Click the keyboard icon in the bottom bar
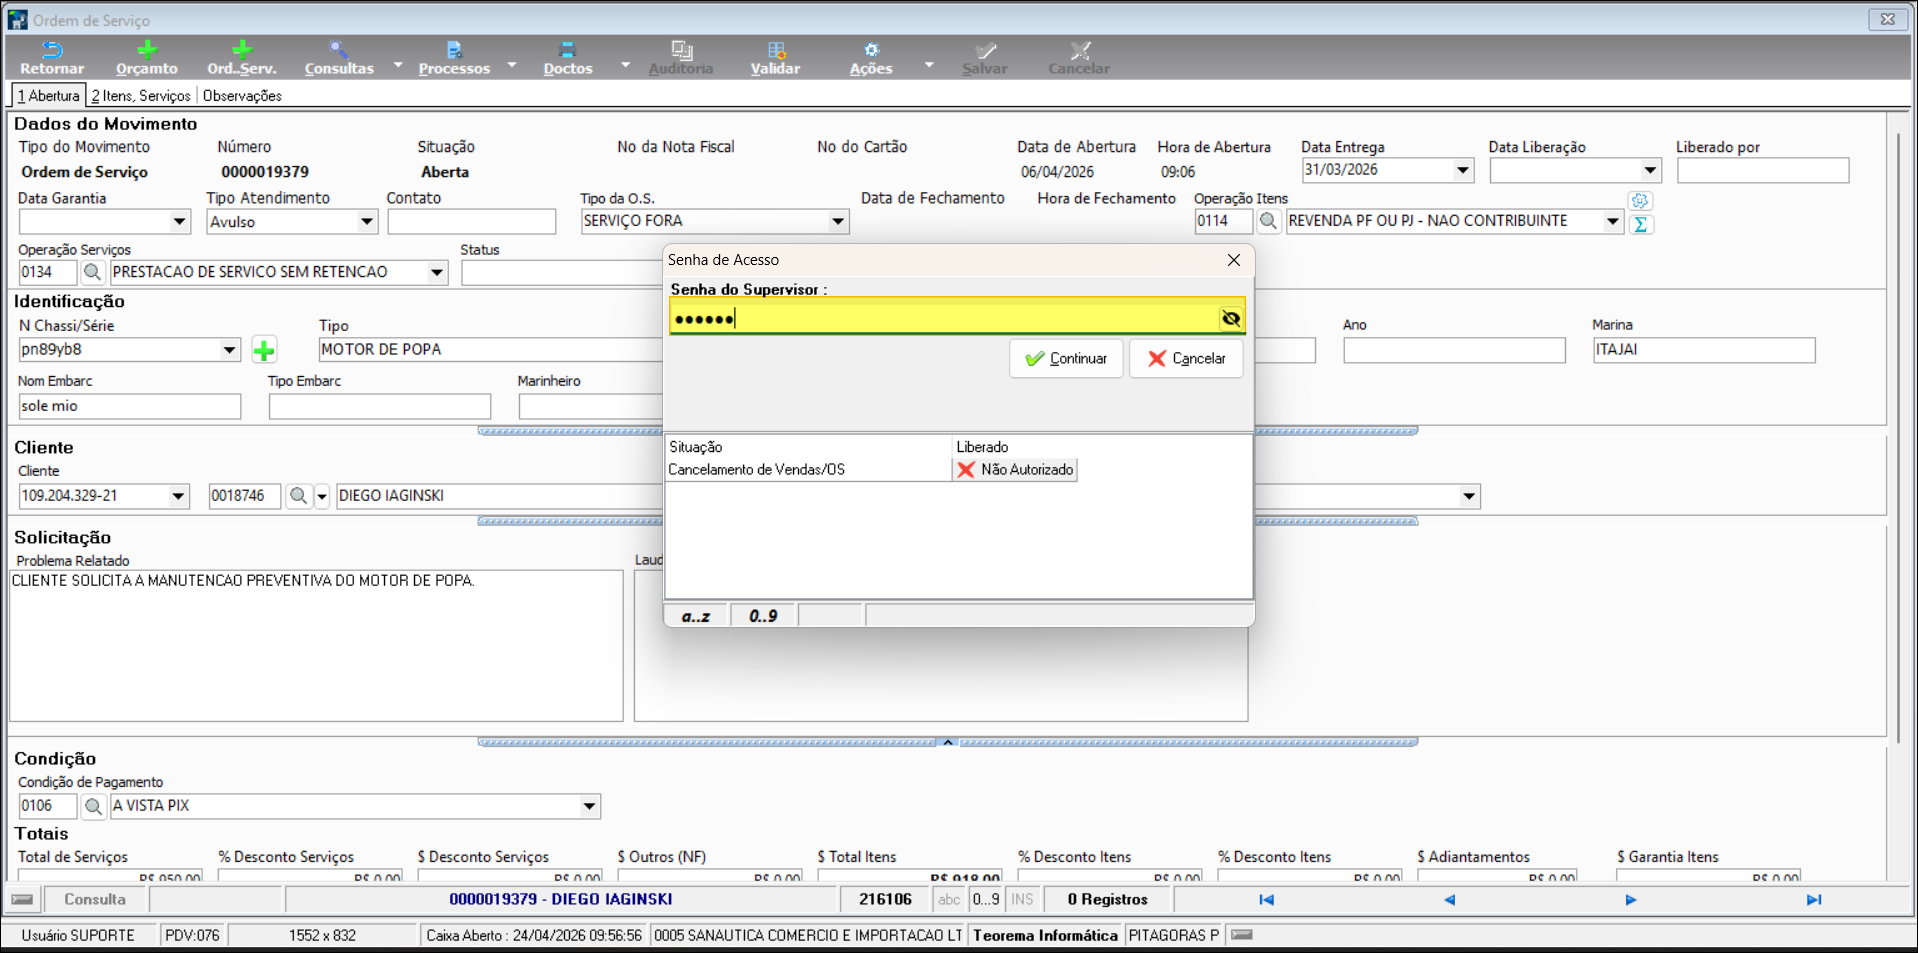The width and height of the screenshot is (1918, 953). point(22,900)
